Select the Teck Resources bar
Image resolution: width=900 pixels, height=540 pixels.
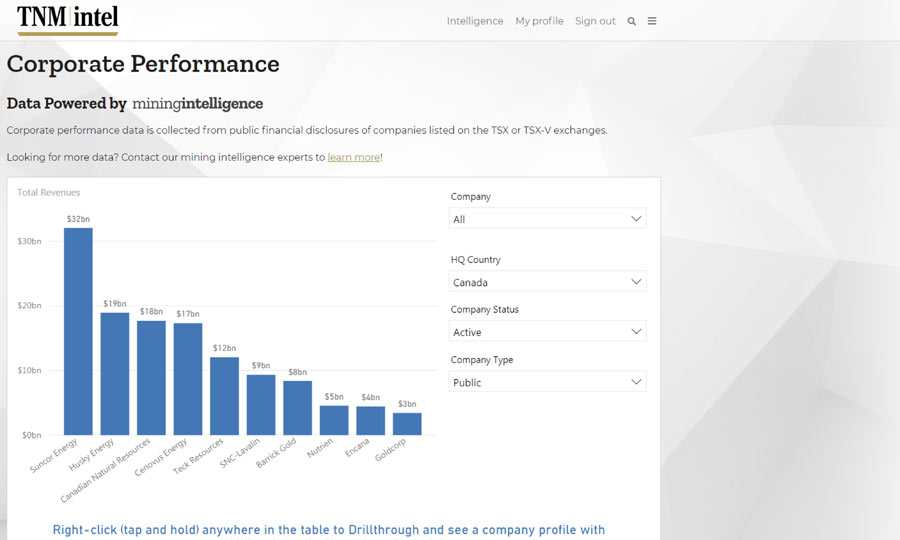pos(225,396)
